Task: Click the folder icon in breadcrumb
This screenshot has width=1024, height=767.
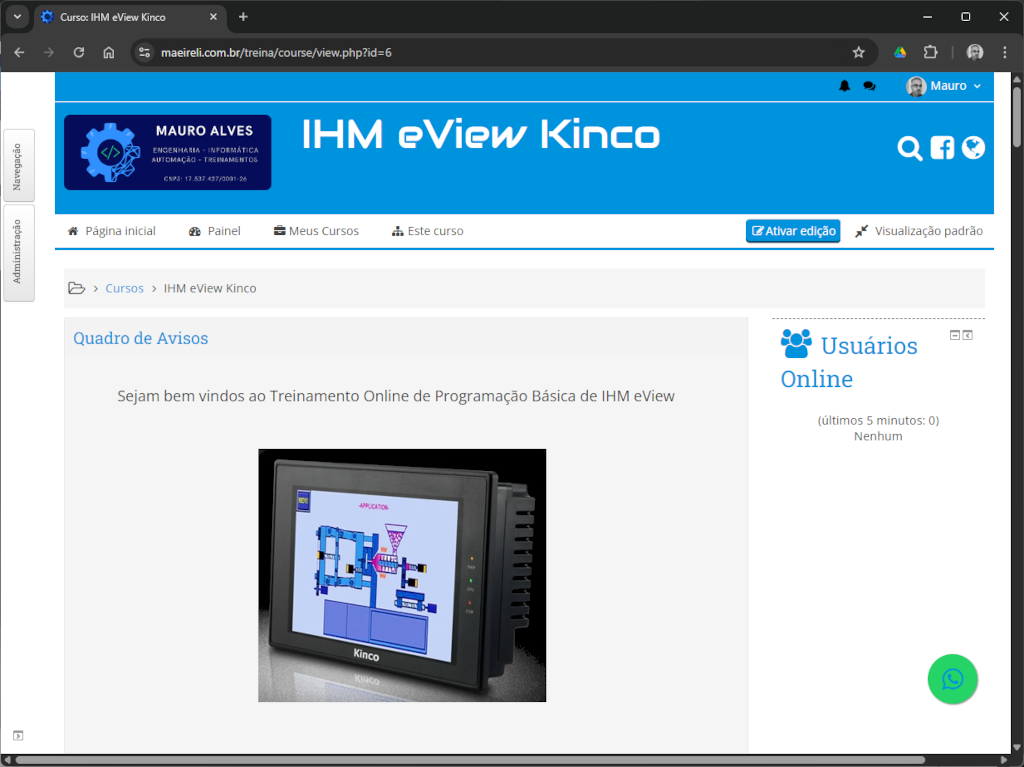Action: click(76, 288)
